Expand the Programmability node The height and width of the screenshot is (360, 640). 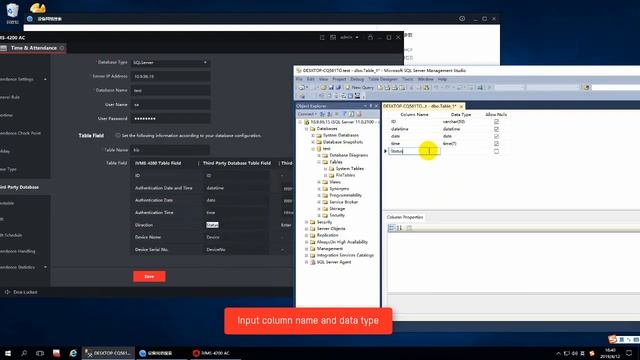[320, 196]
